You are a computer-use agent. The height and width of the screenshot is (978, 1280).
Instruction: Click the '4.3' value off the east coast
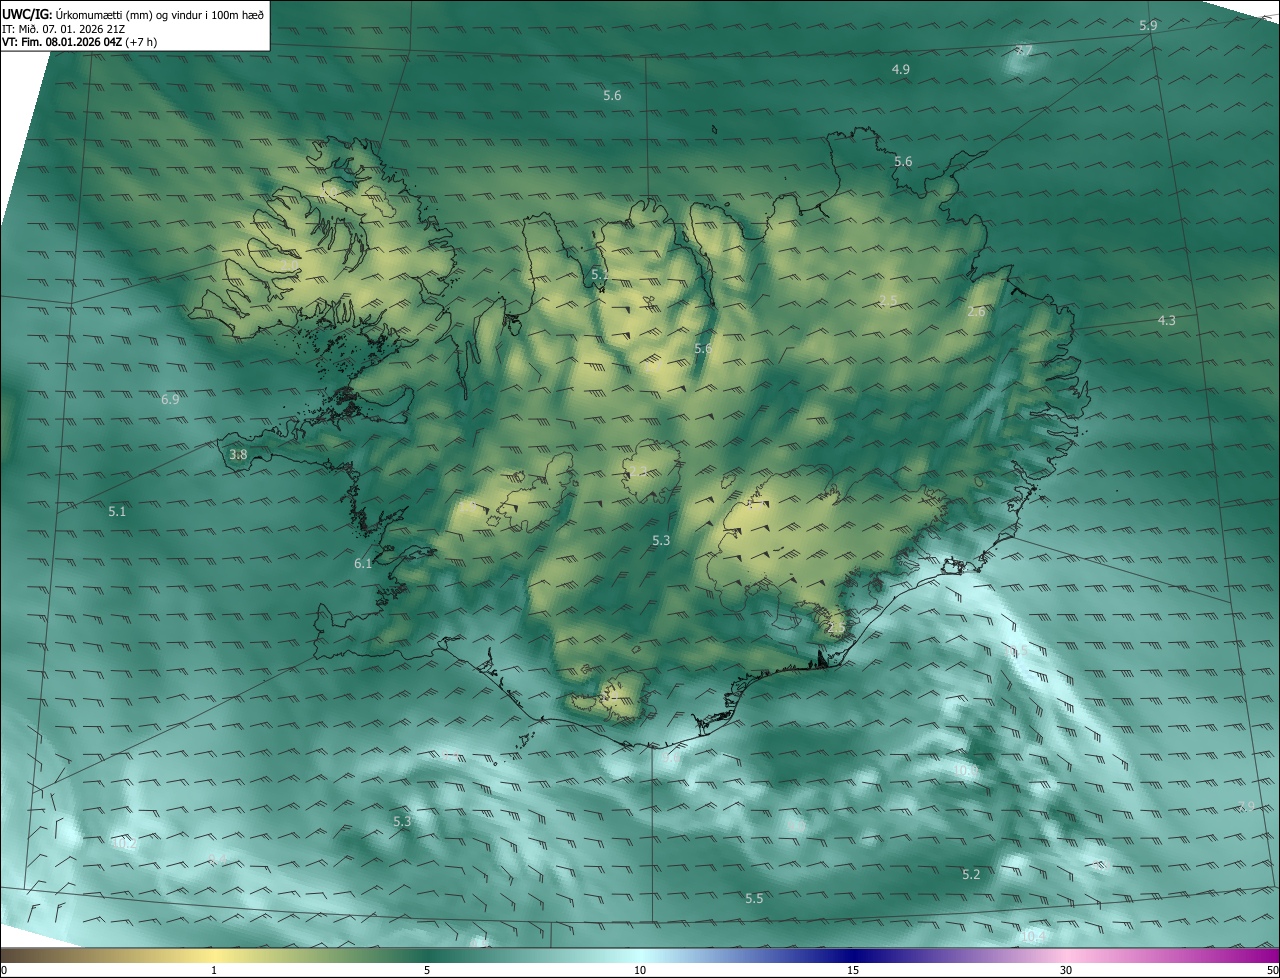click(1167, 320)
